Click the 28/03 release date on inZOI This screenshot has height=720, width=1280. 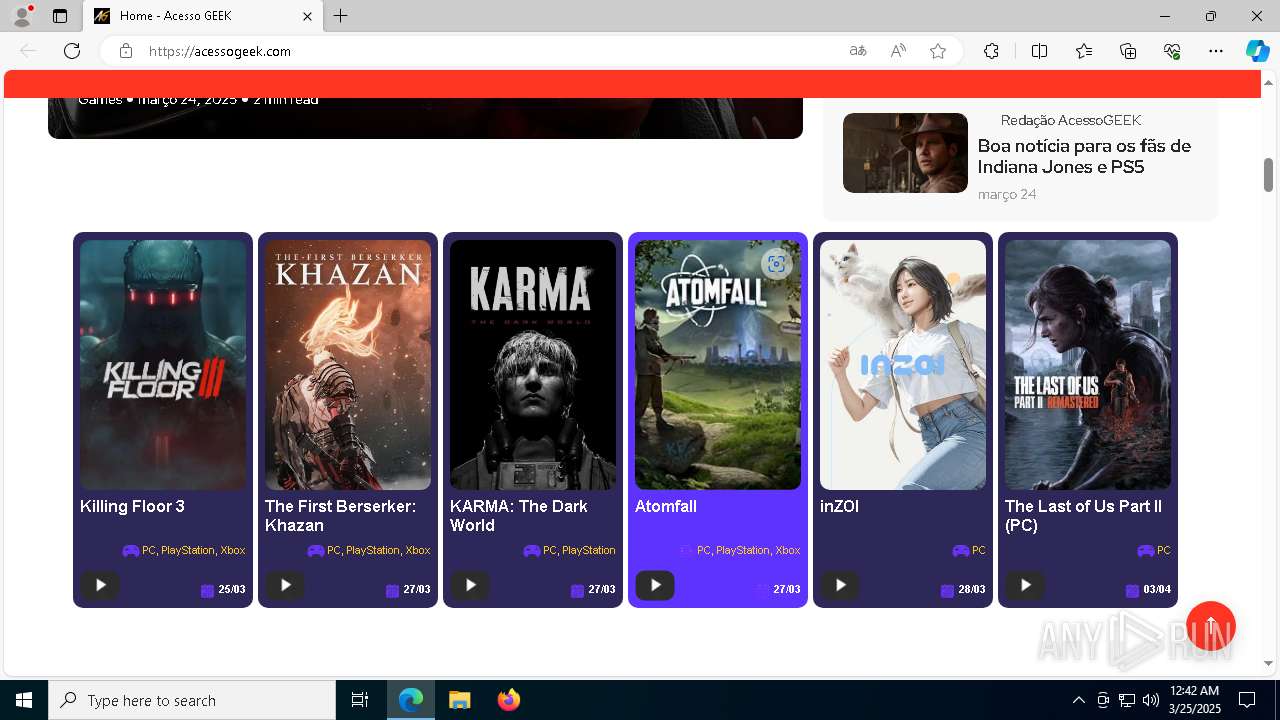point(972,590)
